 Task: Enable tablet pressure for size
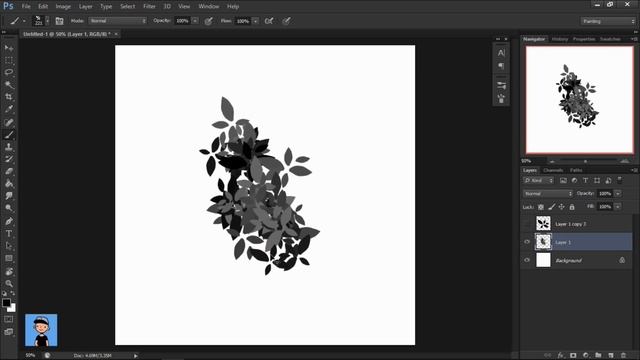click(x=287, y=21)
